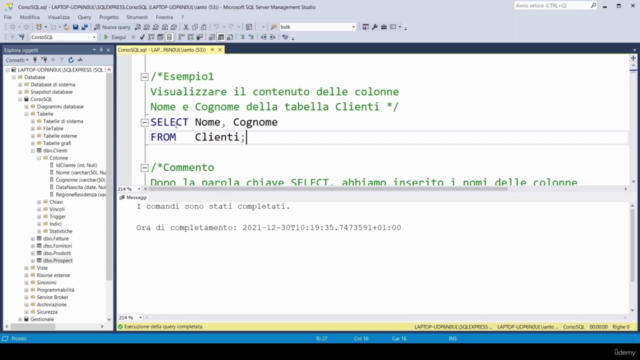Screen dimensions: 640x360
Task: Open the Query menu
Action: 84,17
